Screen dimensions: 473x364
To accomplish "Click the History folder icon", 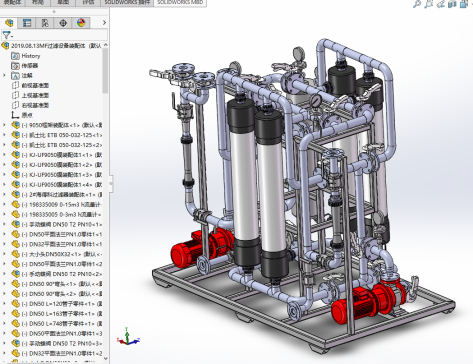I will point(15,56).
